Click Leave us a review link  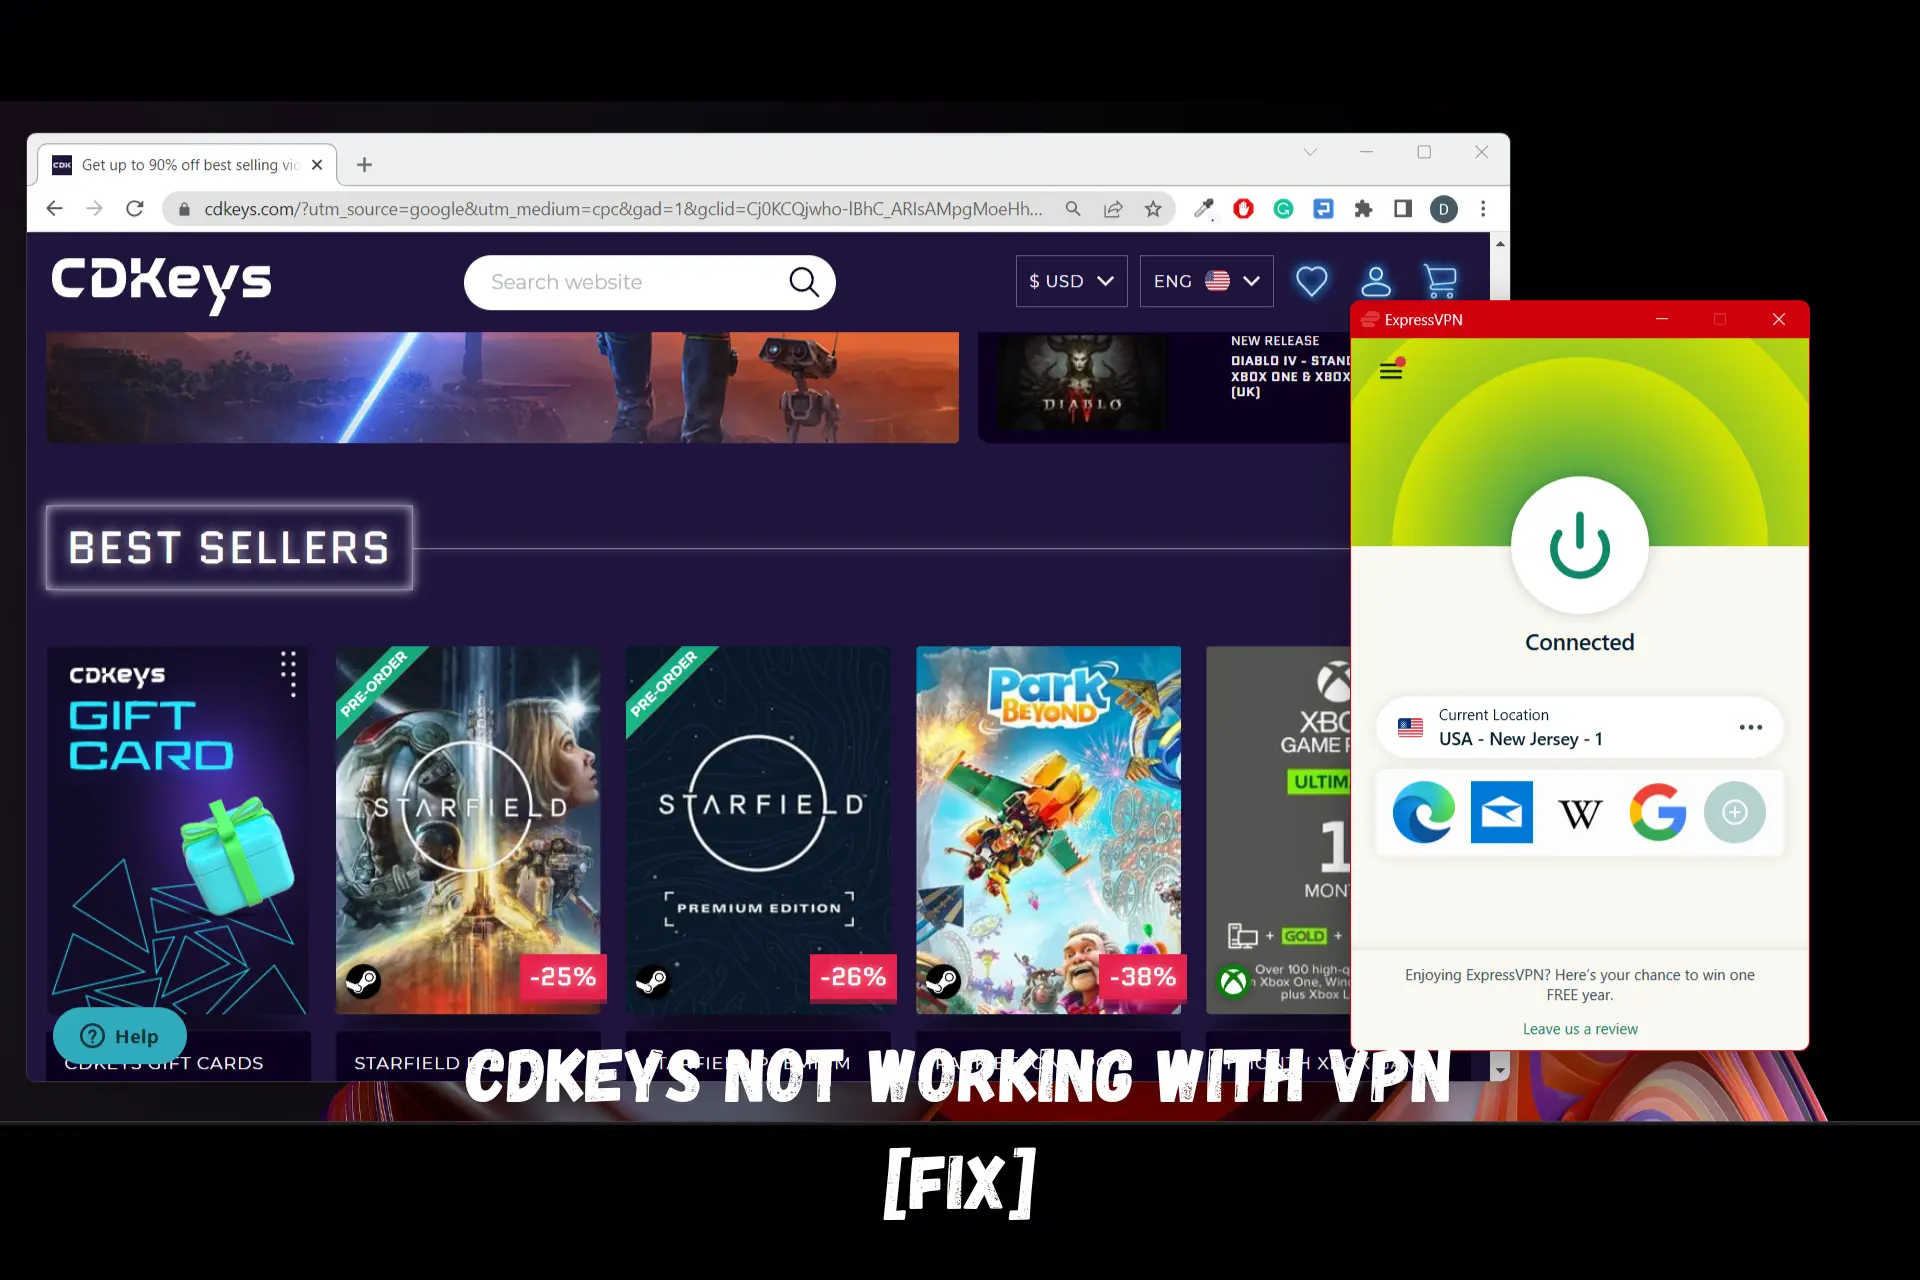[1580, 1027]
